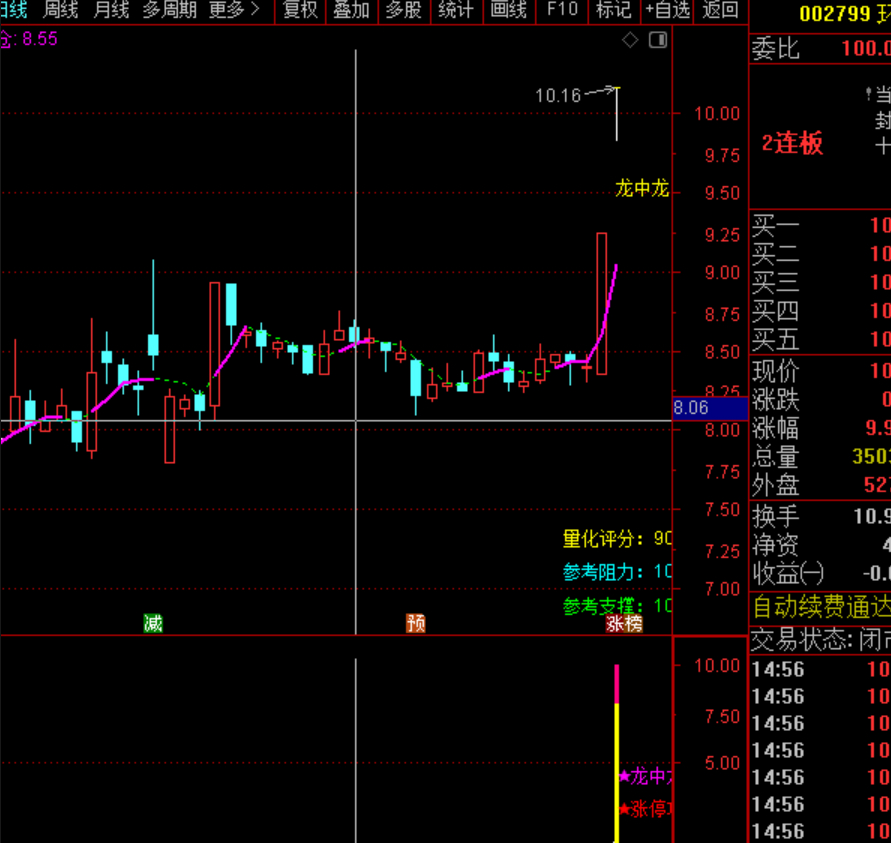
Task: Click the 自动续费通达 notice link
Action: [x=820, y=607]
